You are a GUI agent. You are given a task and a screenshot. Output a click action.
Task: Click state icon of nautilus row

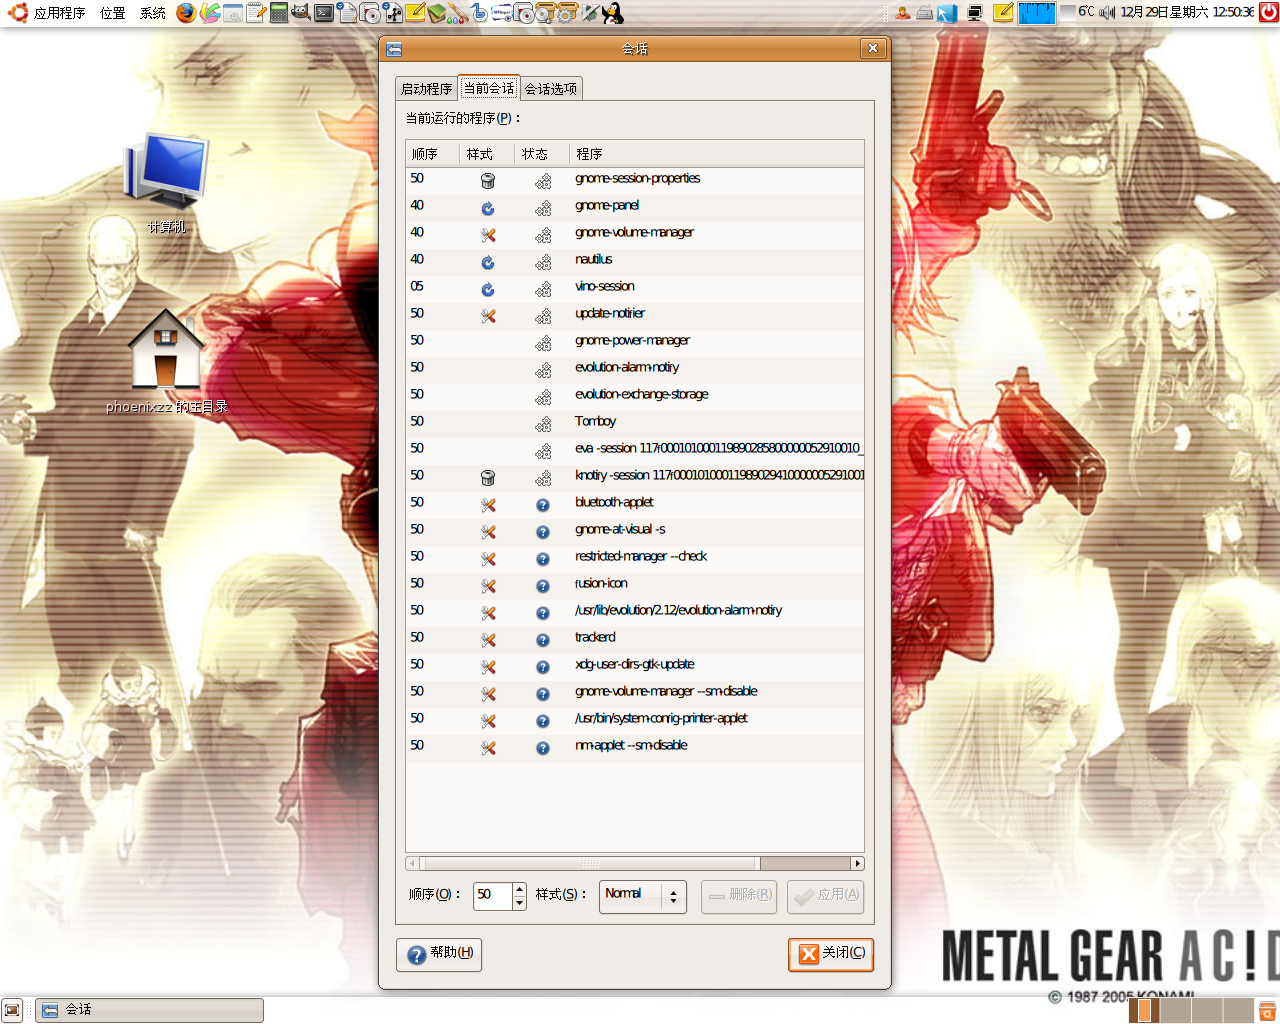543,262
